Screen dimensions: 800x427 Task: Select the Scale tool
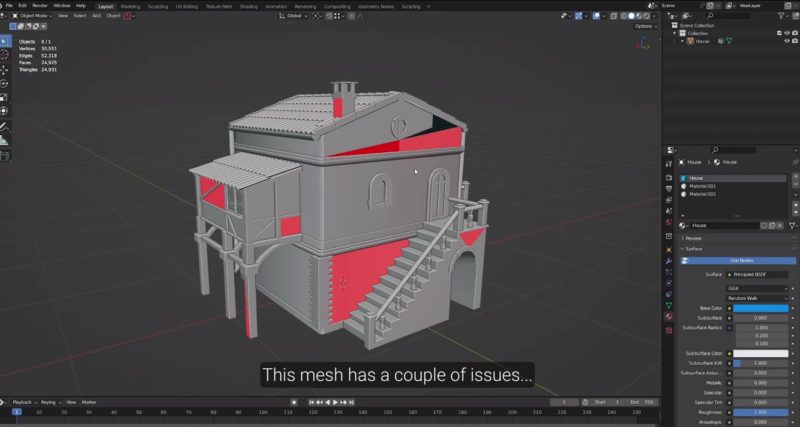click(x=4, y=97)
